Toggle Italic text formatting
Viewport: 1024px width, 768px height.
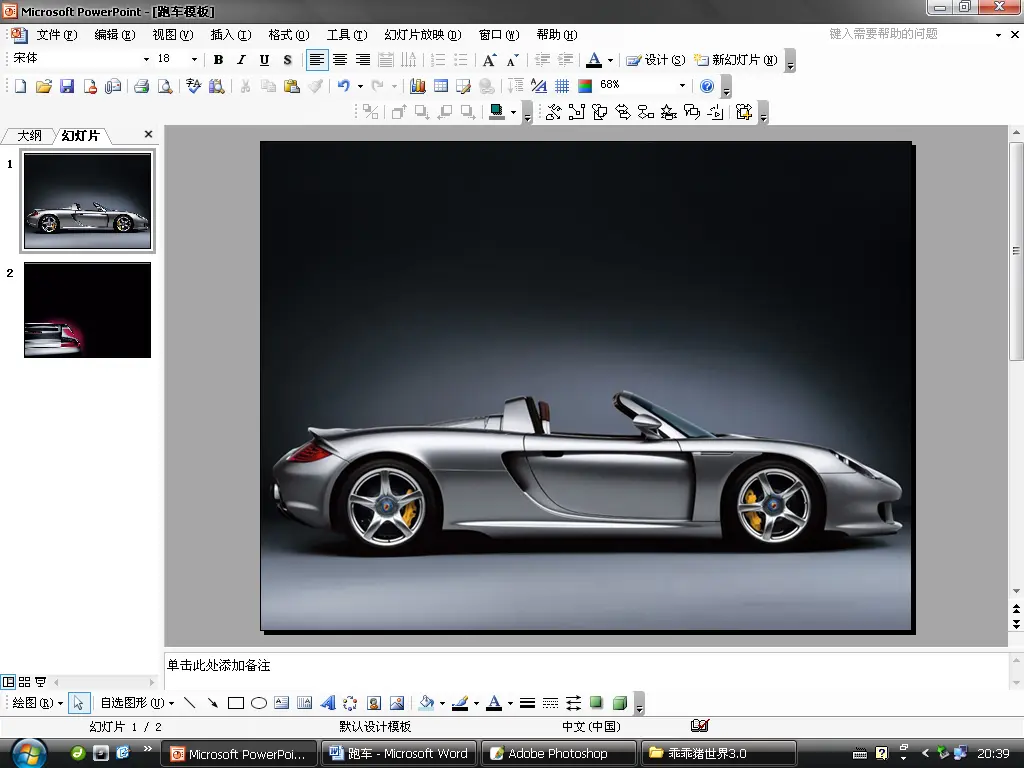click(241, 60)
